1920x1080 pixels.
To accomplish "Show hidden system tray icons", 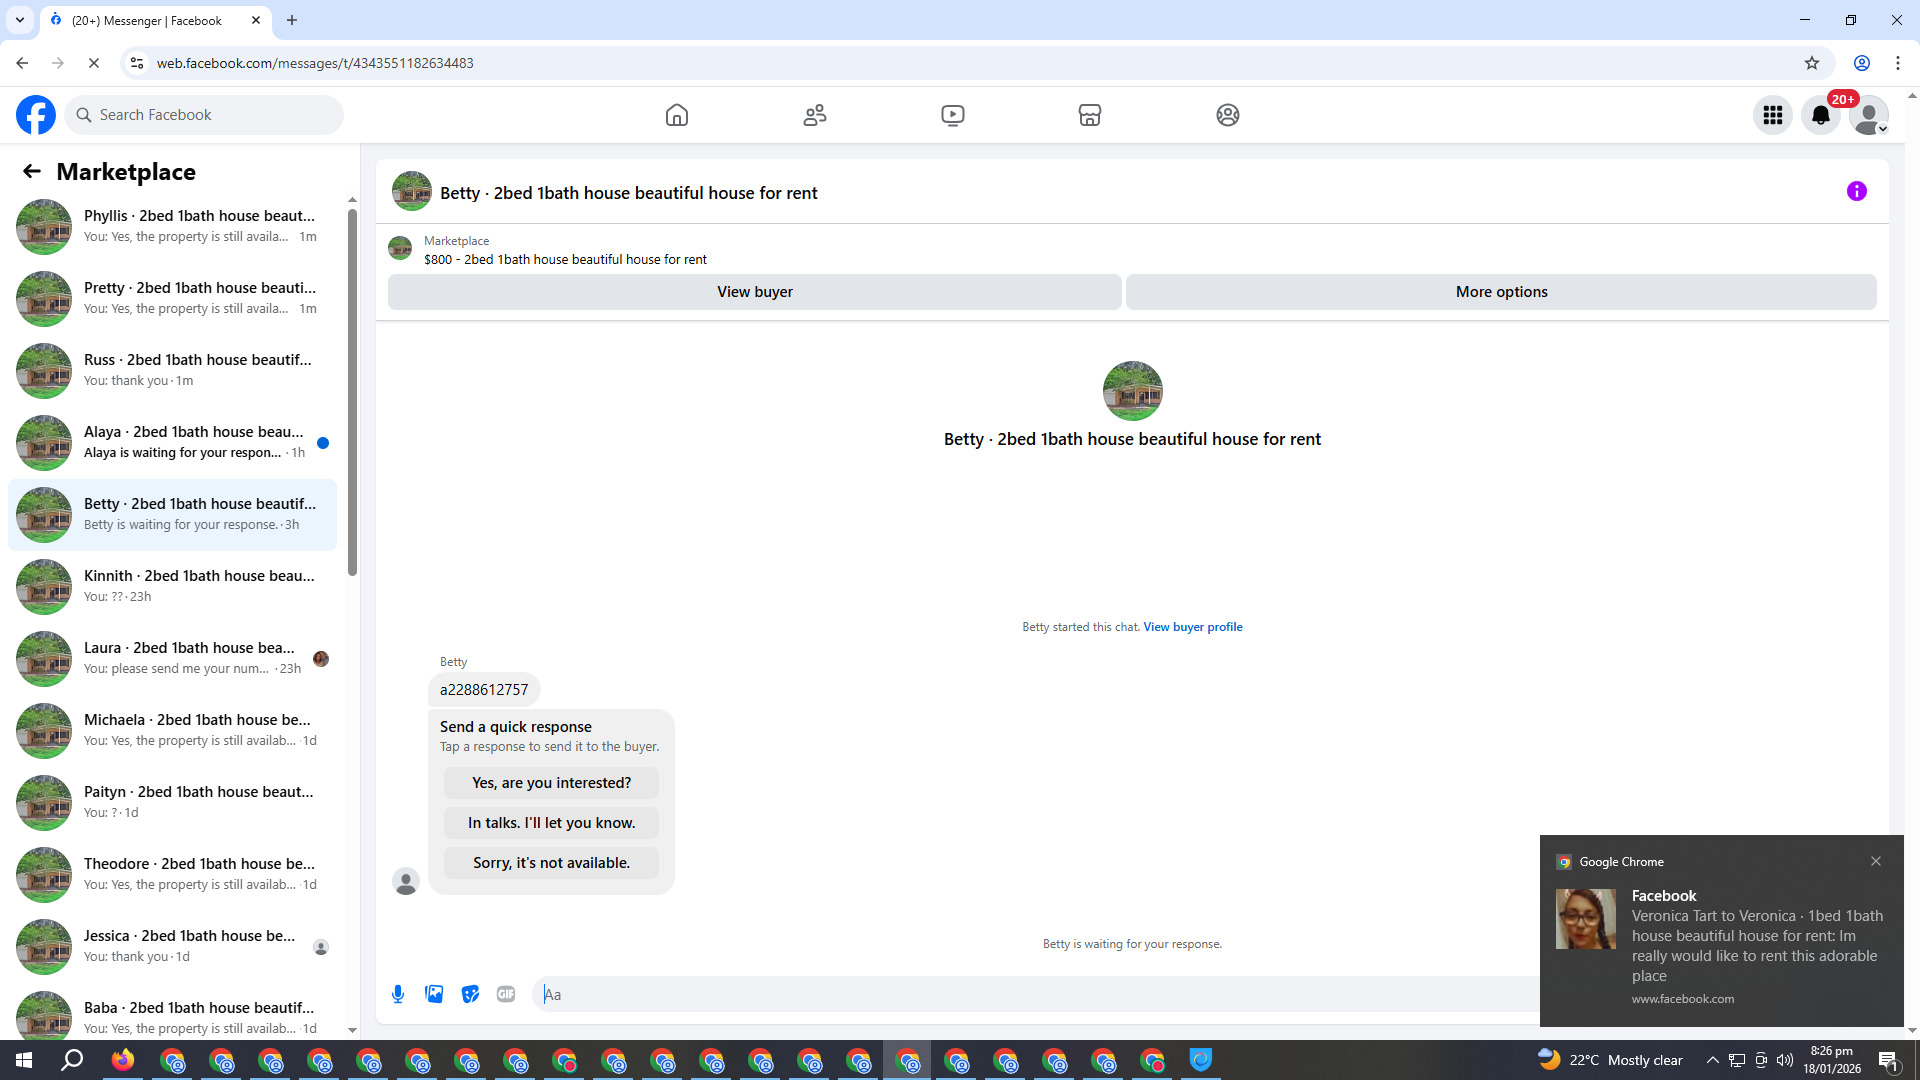I will (x=1712, y=1060).
